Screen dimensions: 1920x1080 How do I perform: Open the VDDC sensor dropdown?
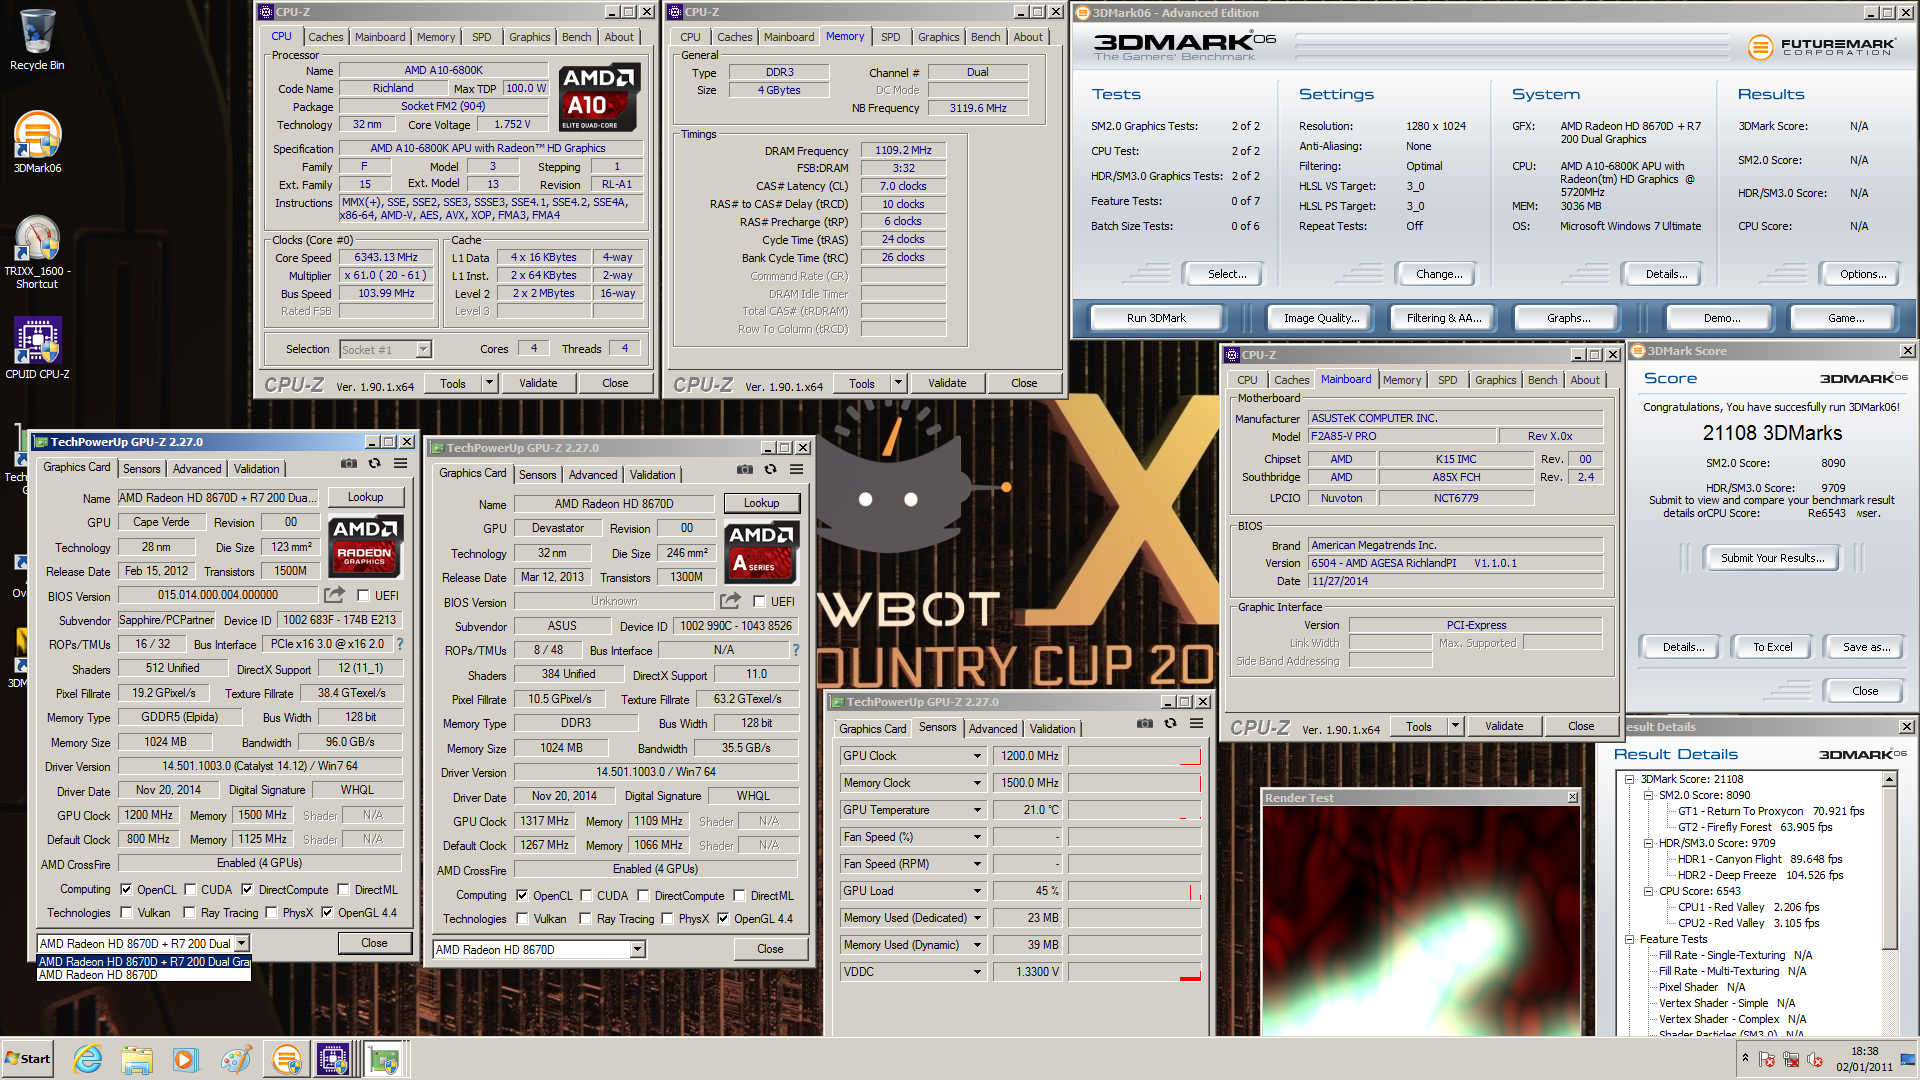pos(977,972)
